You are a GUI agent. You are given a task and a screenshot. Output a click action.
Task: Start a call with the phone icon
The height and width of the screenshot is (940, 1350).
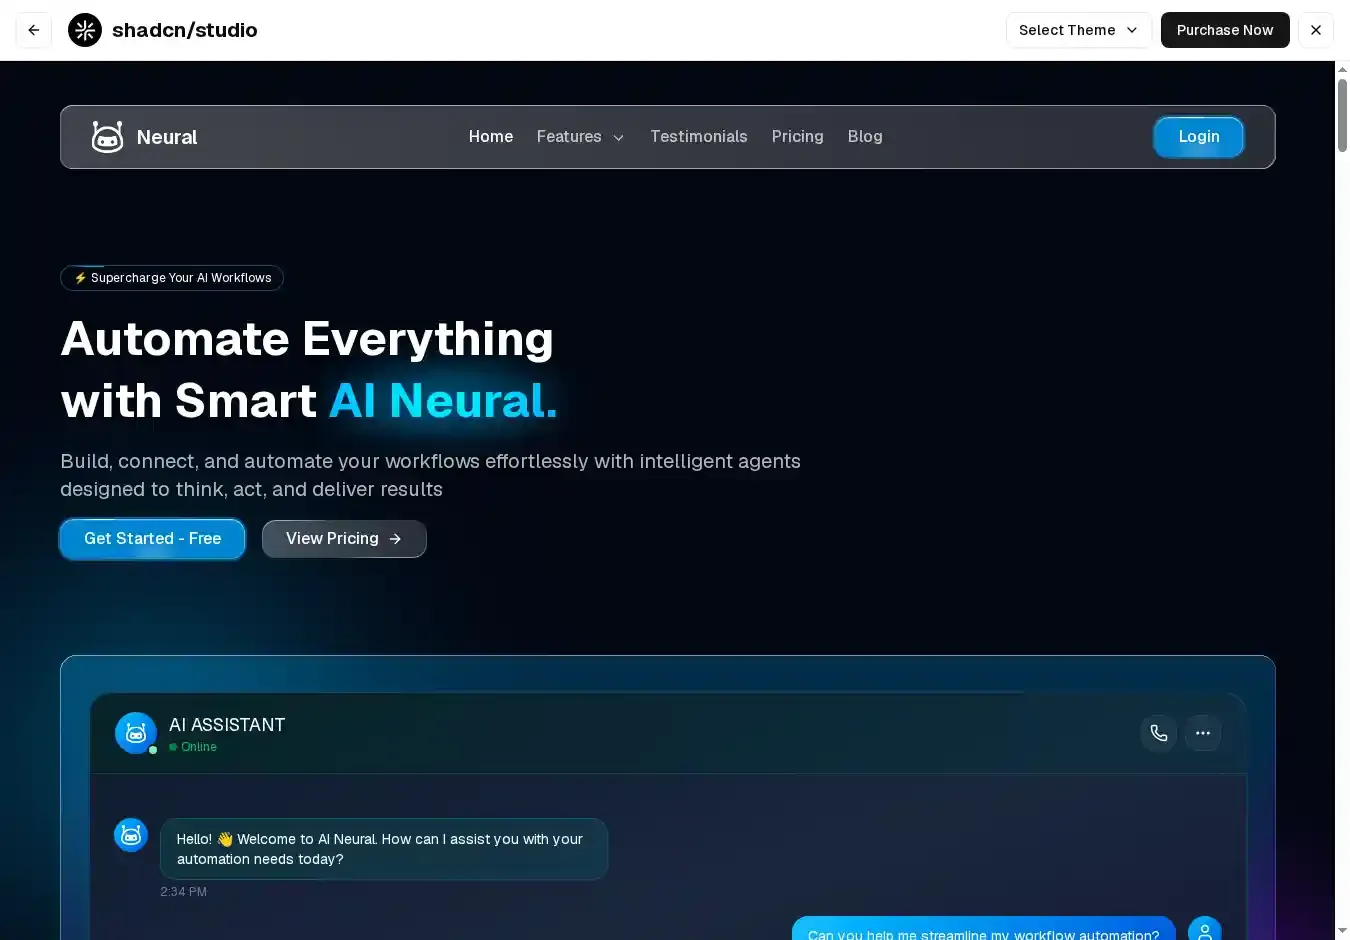pyautogui.click(x=1159, y=733)
